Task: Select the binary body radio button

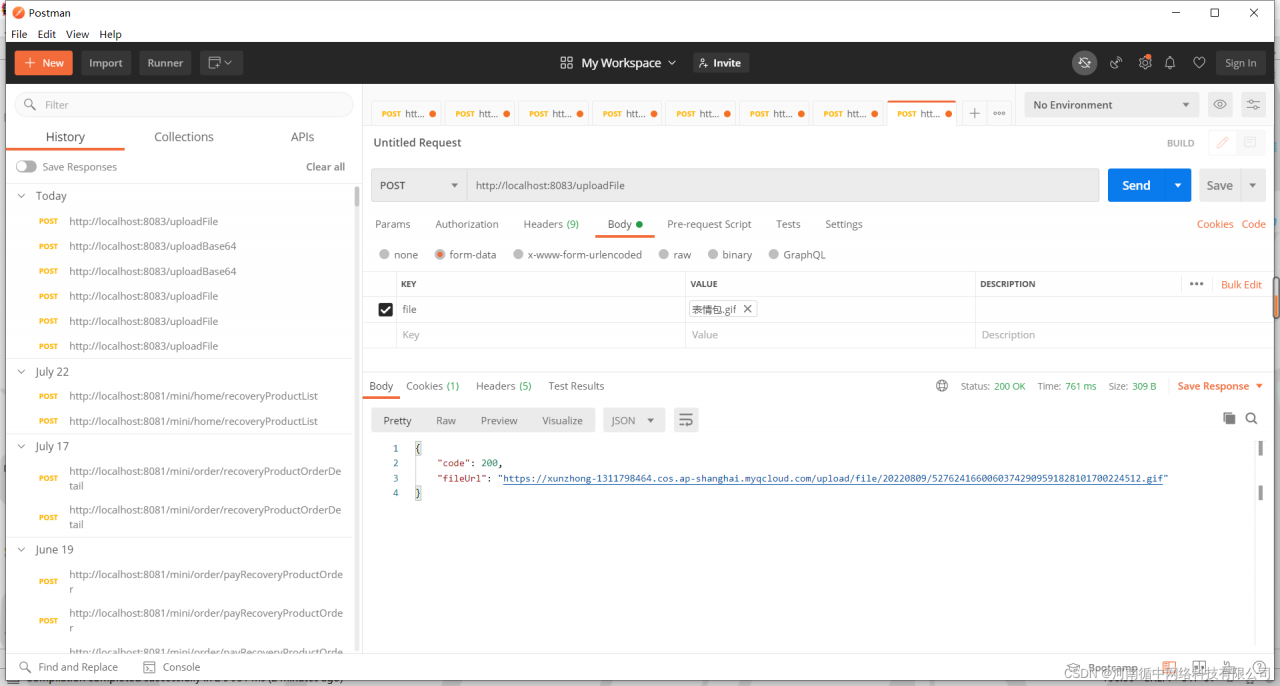Action: pyautogui.click(x=713, y=254)
